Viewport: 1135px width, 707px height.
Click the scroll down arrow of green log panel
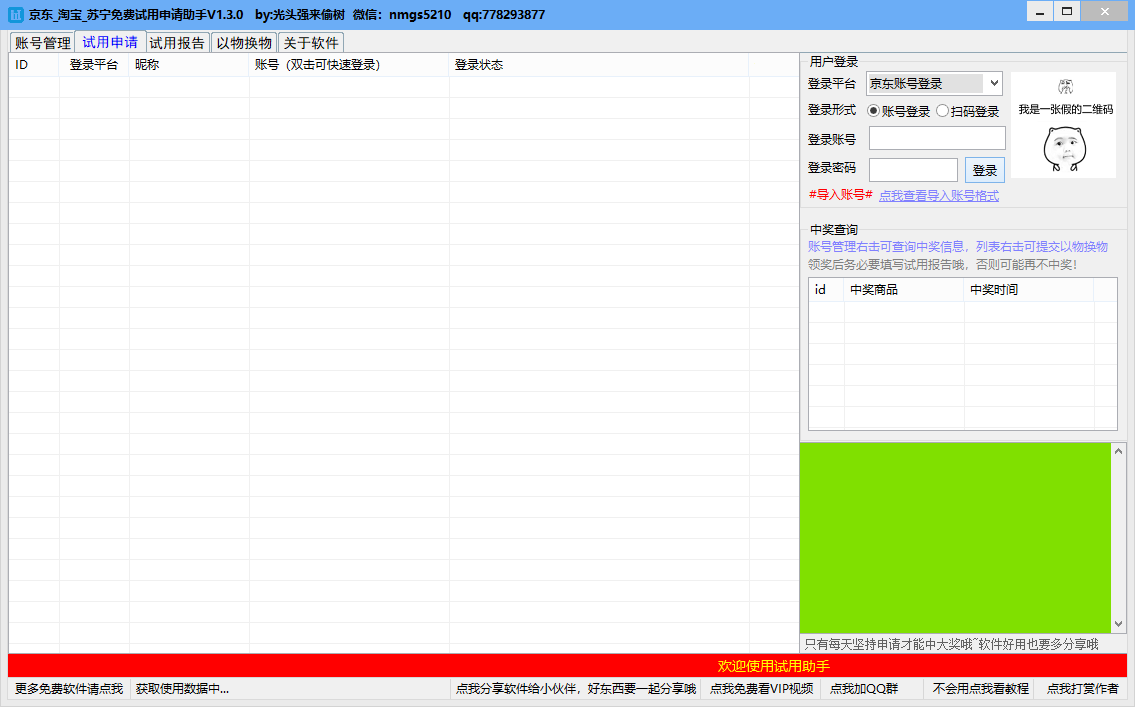point(1118,624)
